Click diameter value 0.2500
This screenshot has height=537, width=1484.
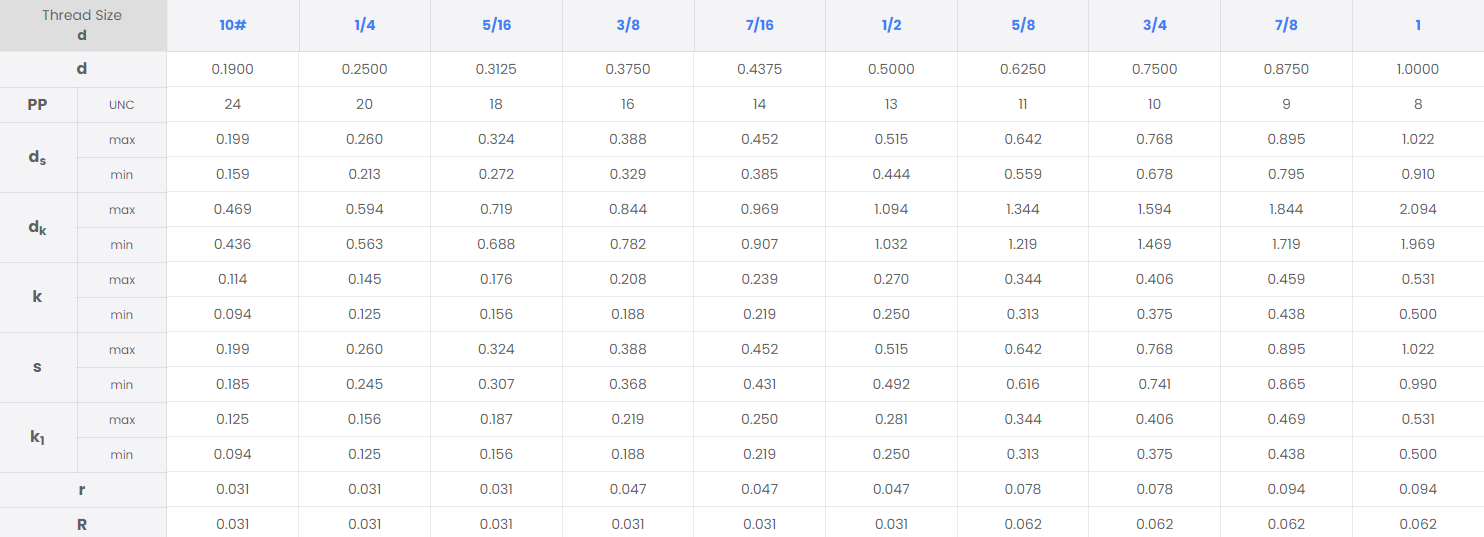click(364, 69)
